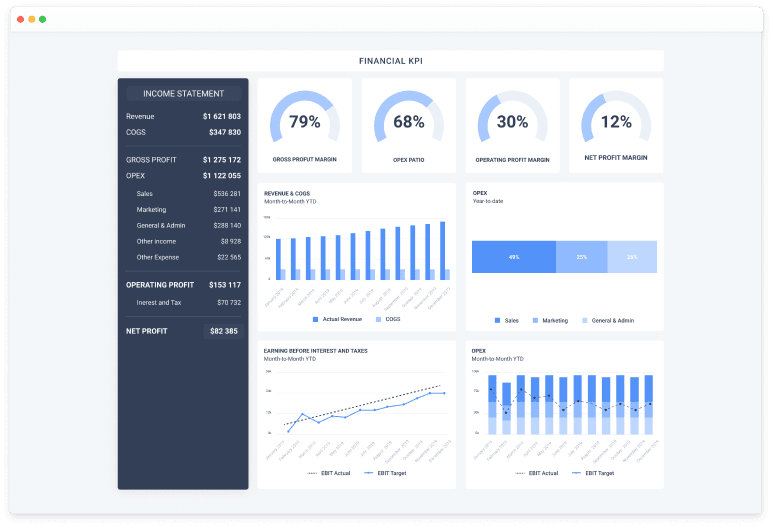Select the 26% segment of the OPEX bar
This screenshot has width=773, height=529.
click(x=632, y=257)
